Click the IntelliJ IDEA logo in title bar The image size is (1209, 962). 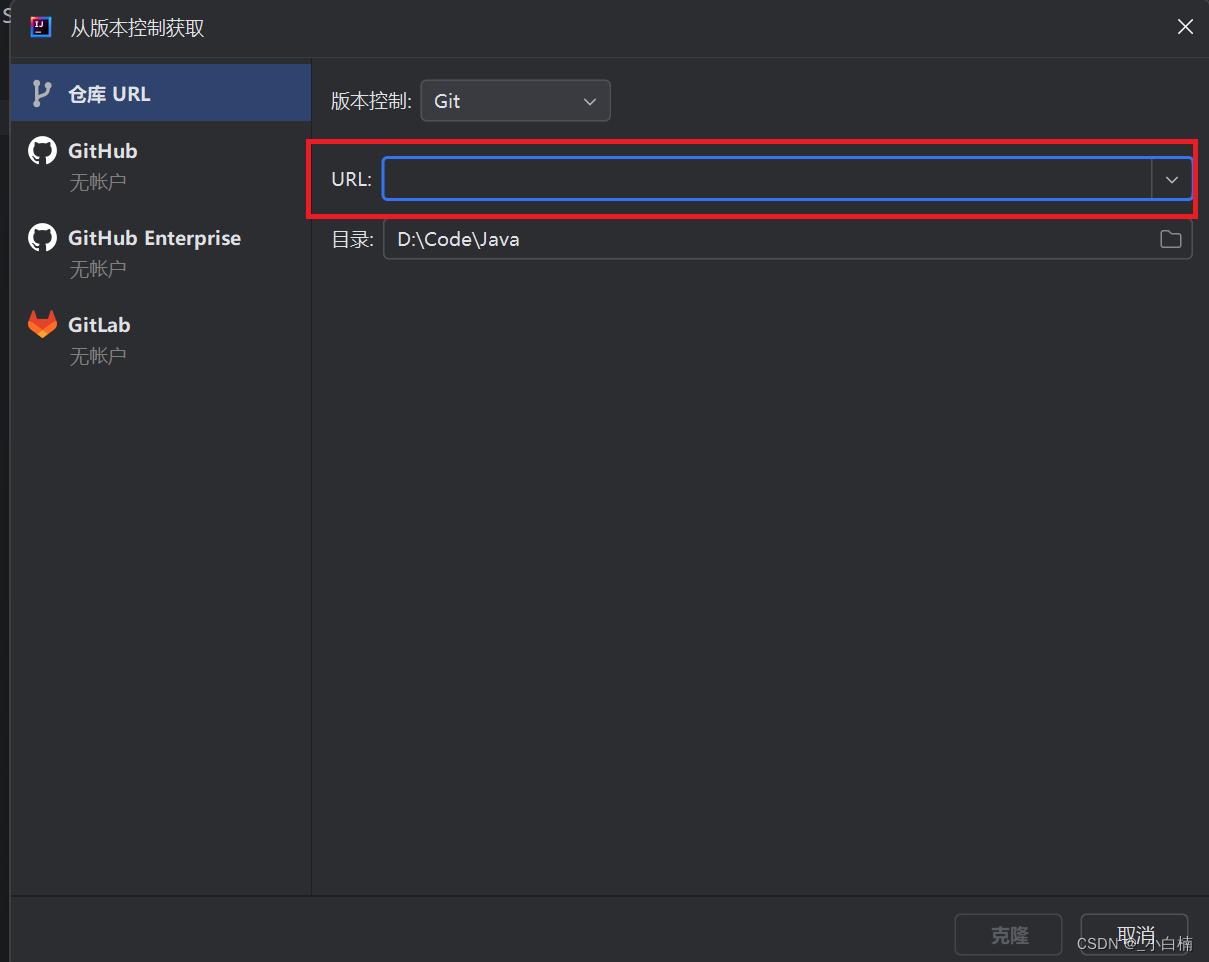[x=40, y=27]
